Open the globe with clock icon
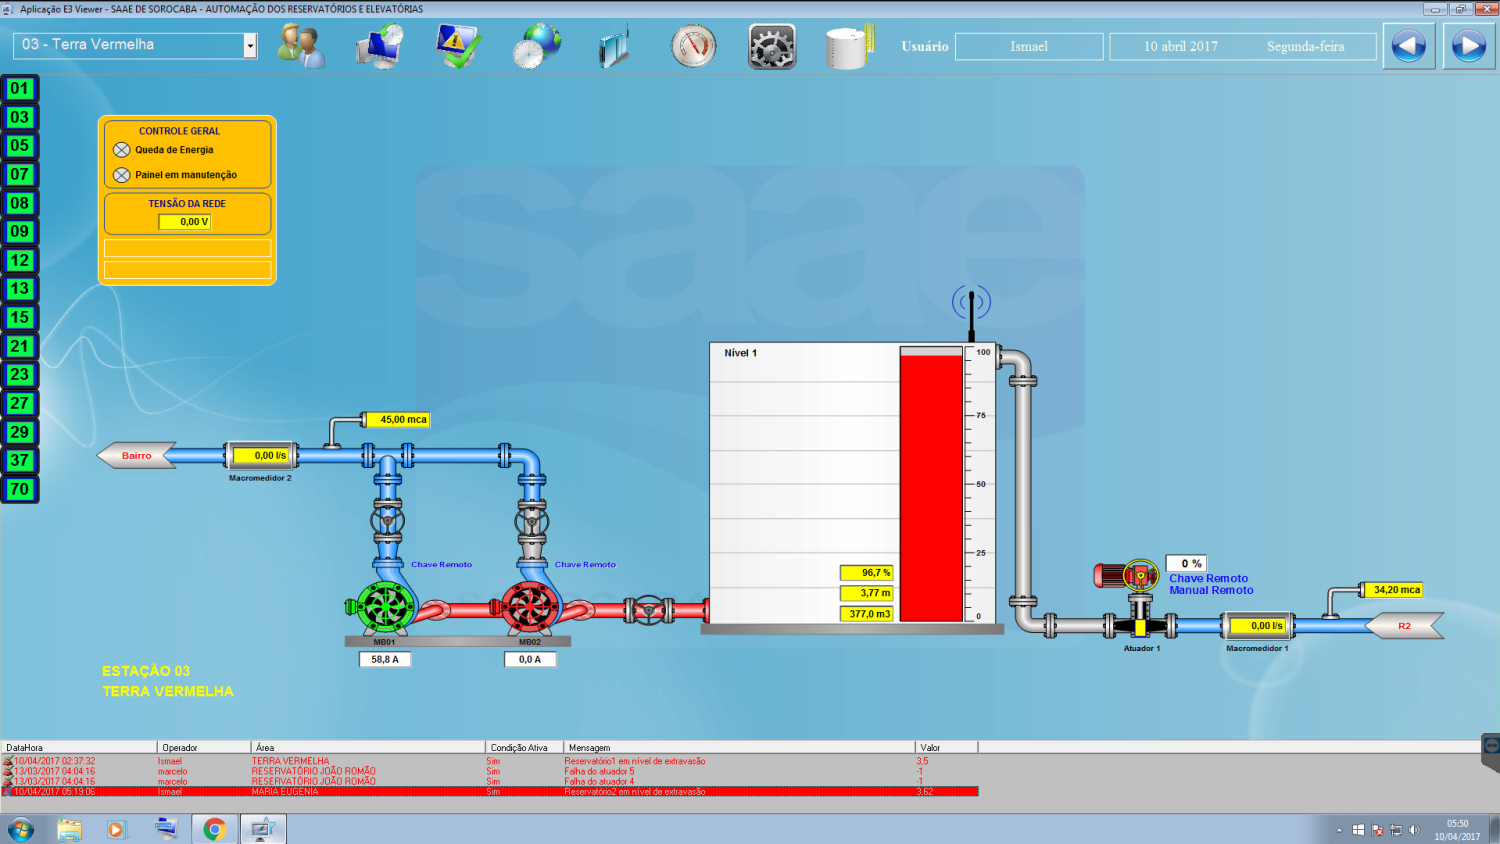Screen dimensions: 1500x844 [537, 46]
